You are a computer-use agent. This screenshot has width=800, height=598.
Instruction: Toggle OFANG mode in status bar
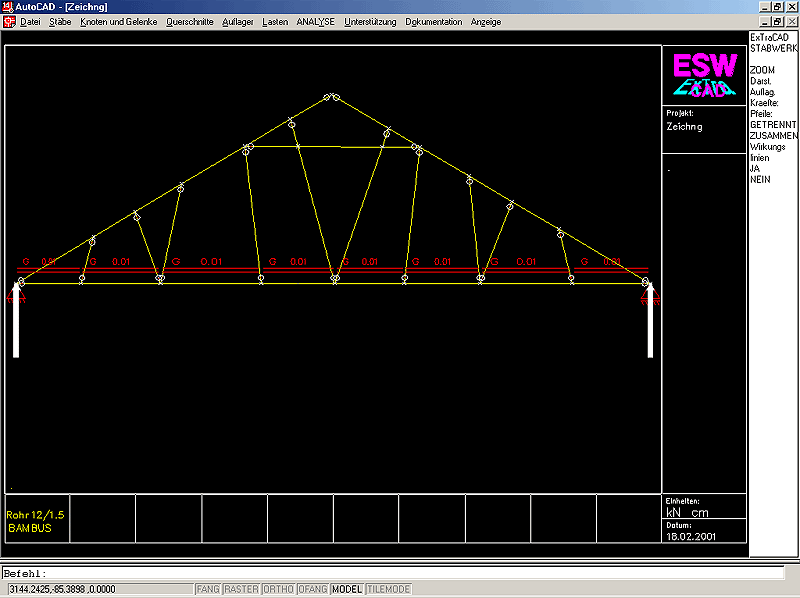coord(312,589)
